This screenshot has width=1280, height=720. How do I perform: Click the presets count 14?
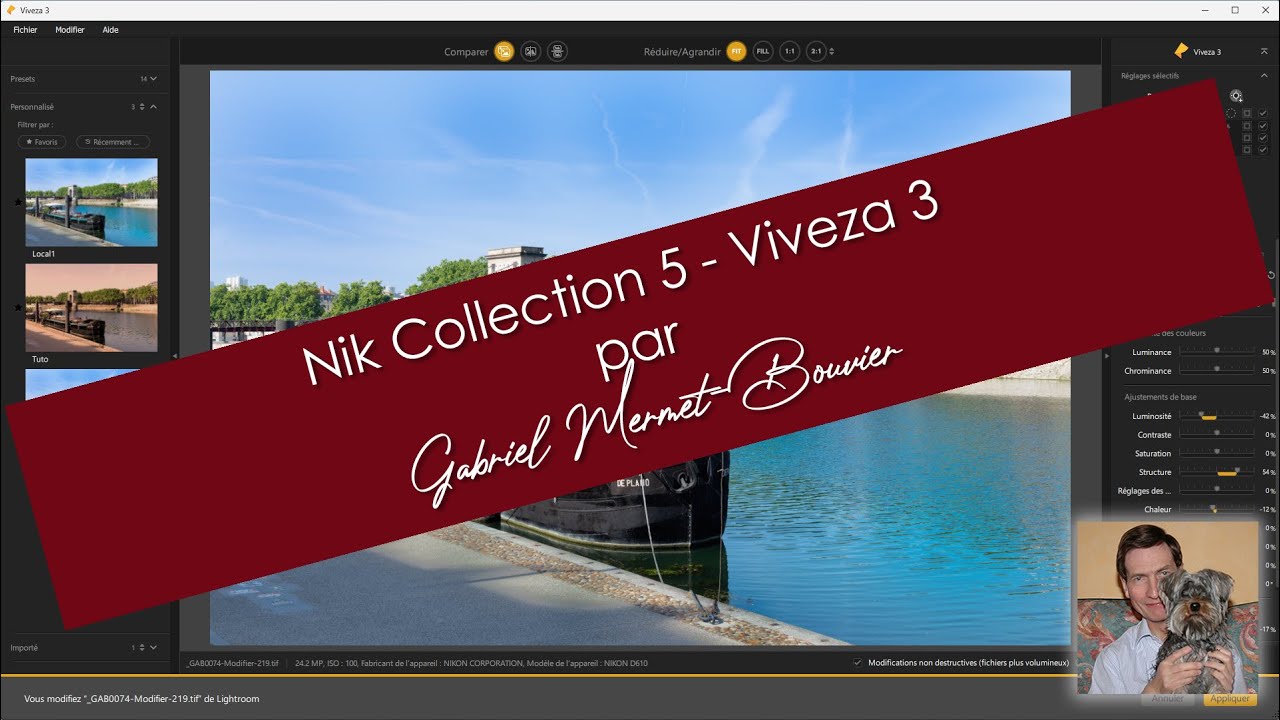point(143,78)
